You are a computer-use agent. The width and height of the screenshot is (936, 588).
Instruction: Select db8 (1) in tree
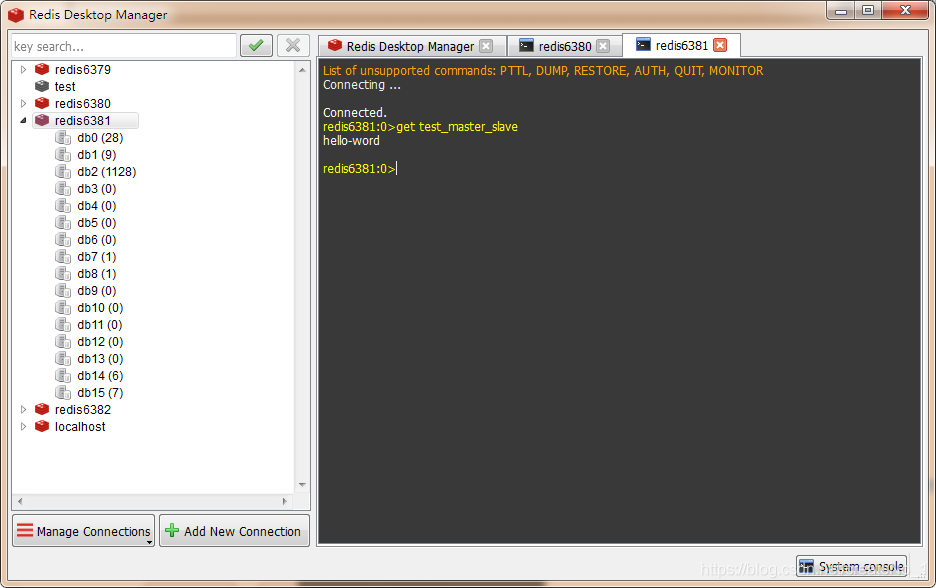[97, 274]
